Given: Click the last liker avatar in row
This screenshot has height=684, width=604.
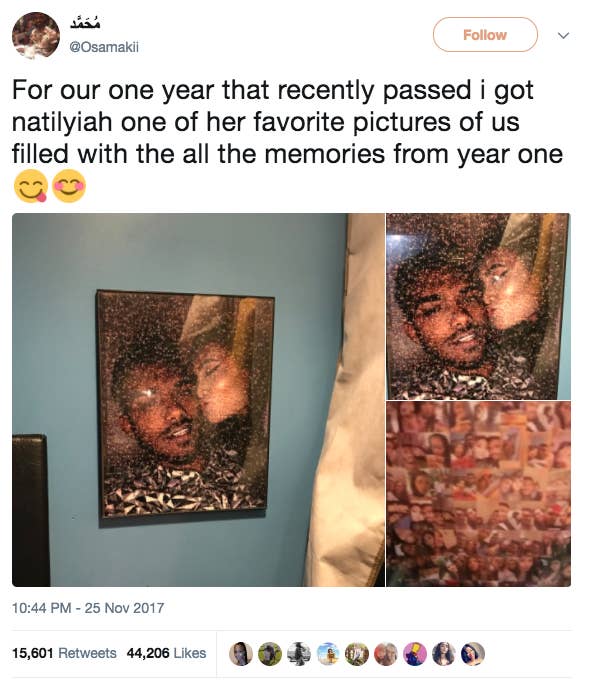Looking at the screenshot, I should (473, 653).
